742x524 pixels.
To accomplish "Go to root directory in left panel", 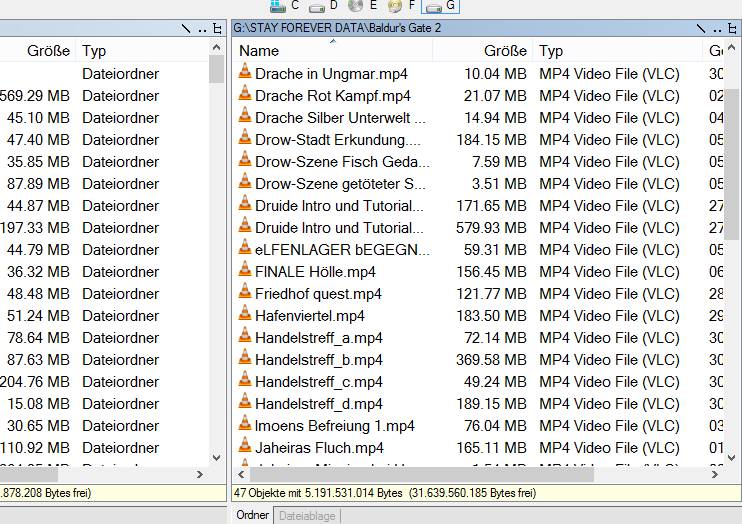I will pyautogui.click(x=186, y=28).
